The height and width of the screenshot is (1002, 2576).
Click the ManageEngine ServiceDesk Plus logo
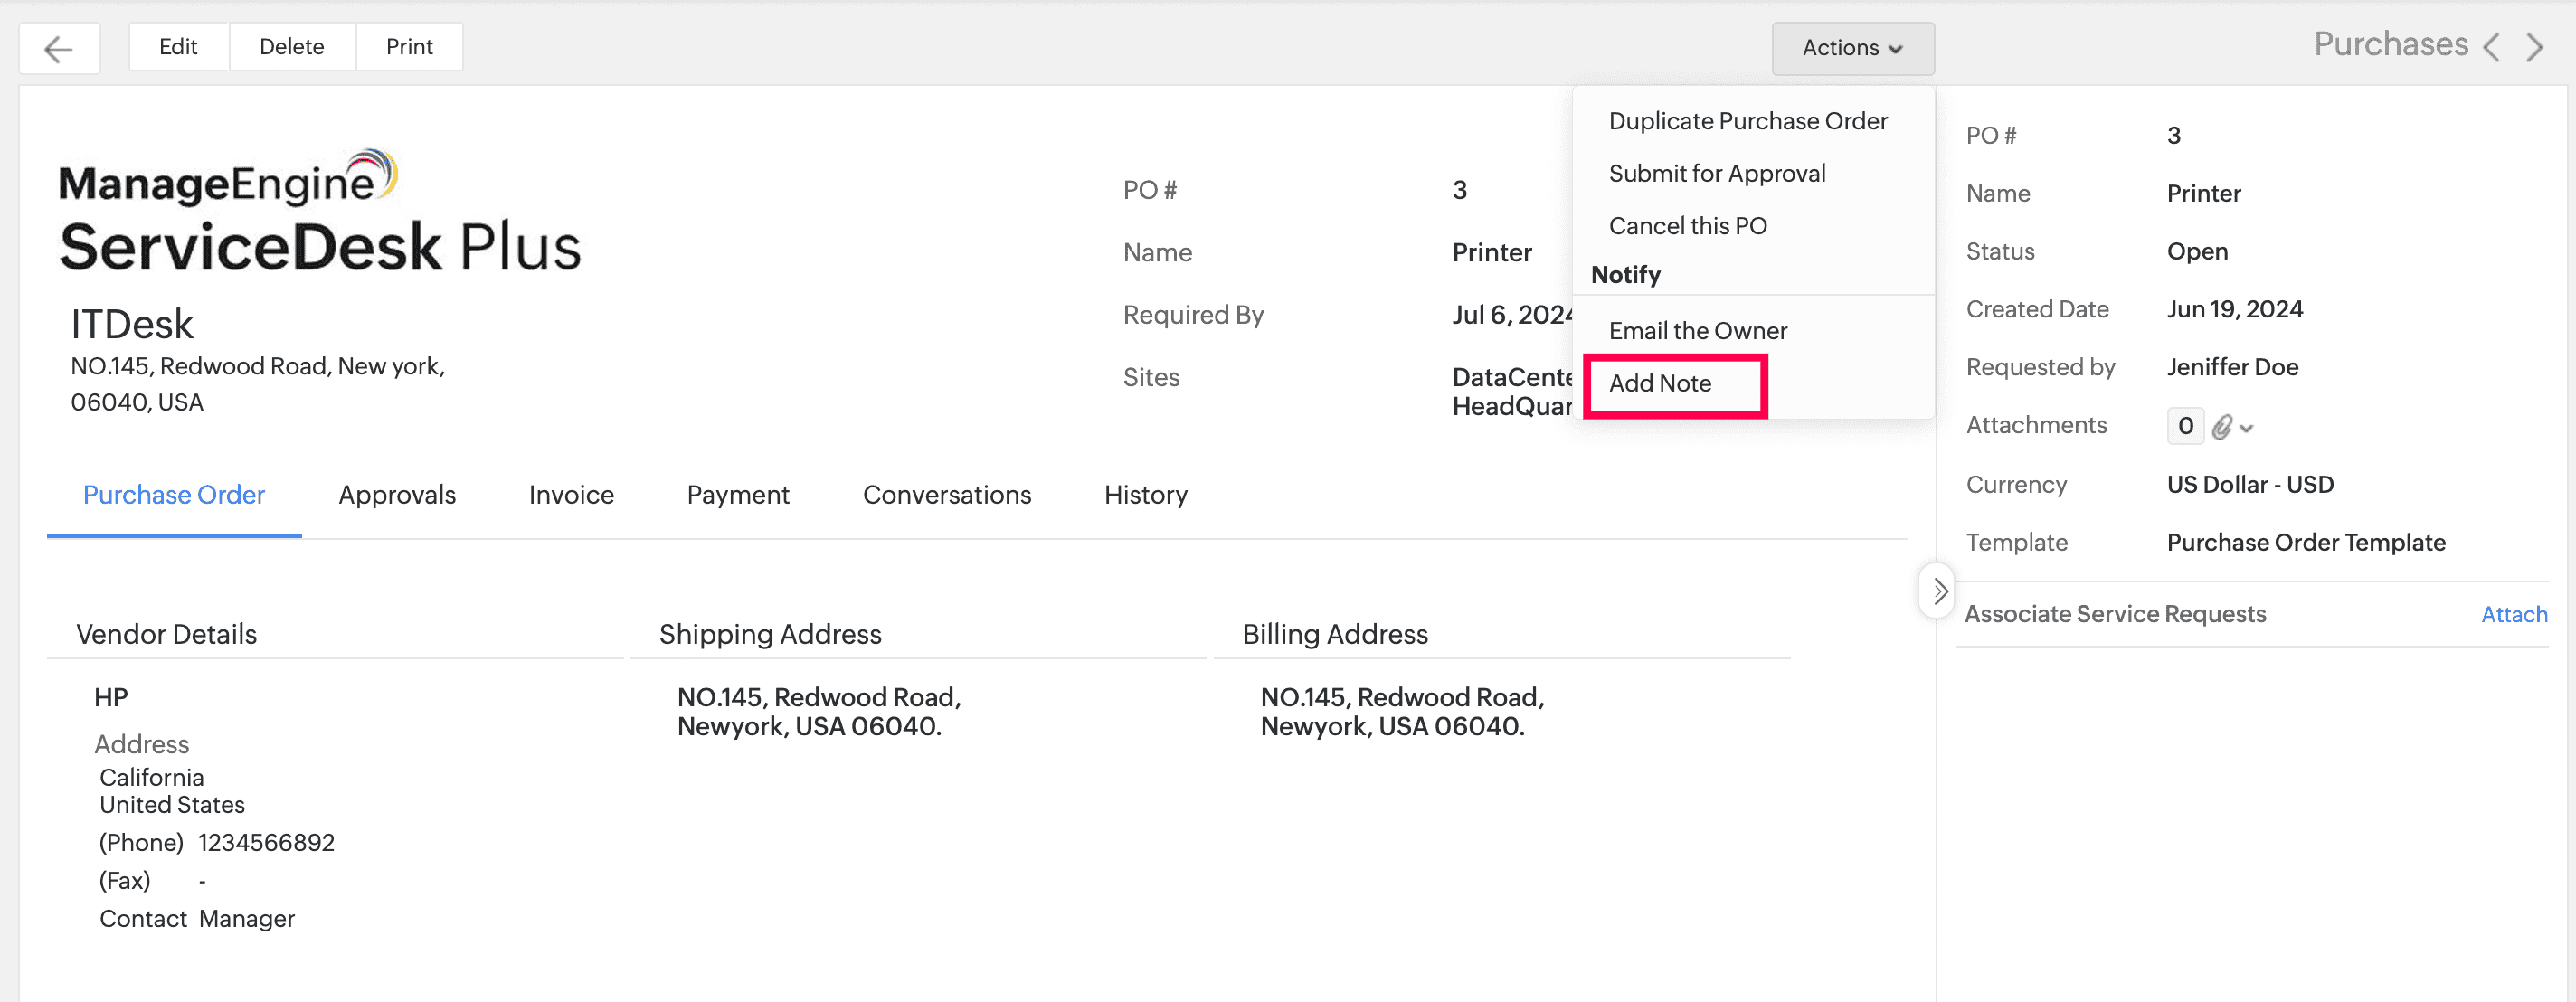click(x=319, y=213)
